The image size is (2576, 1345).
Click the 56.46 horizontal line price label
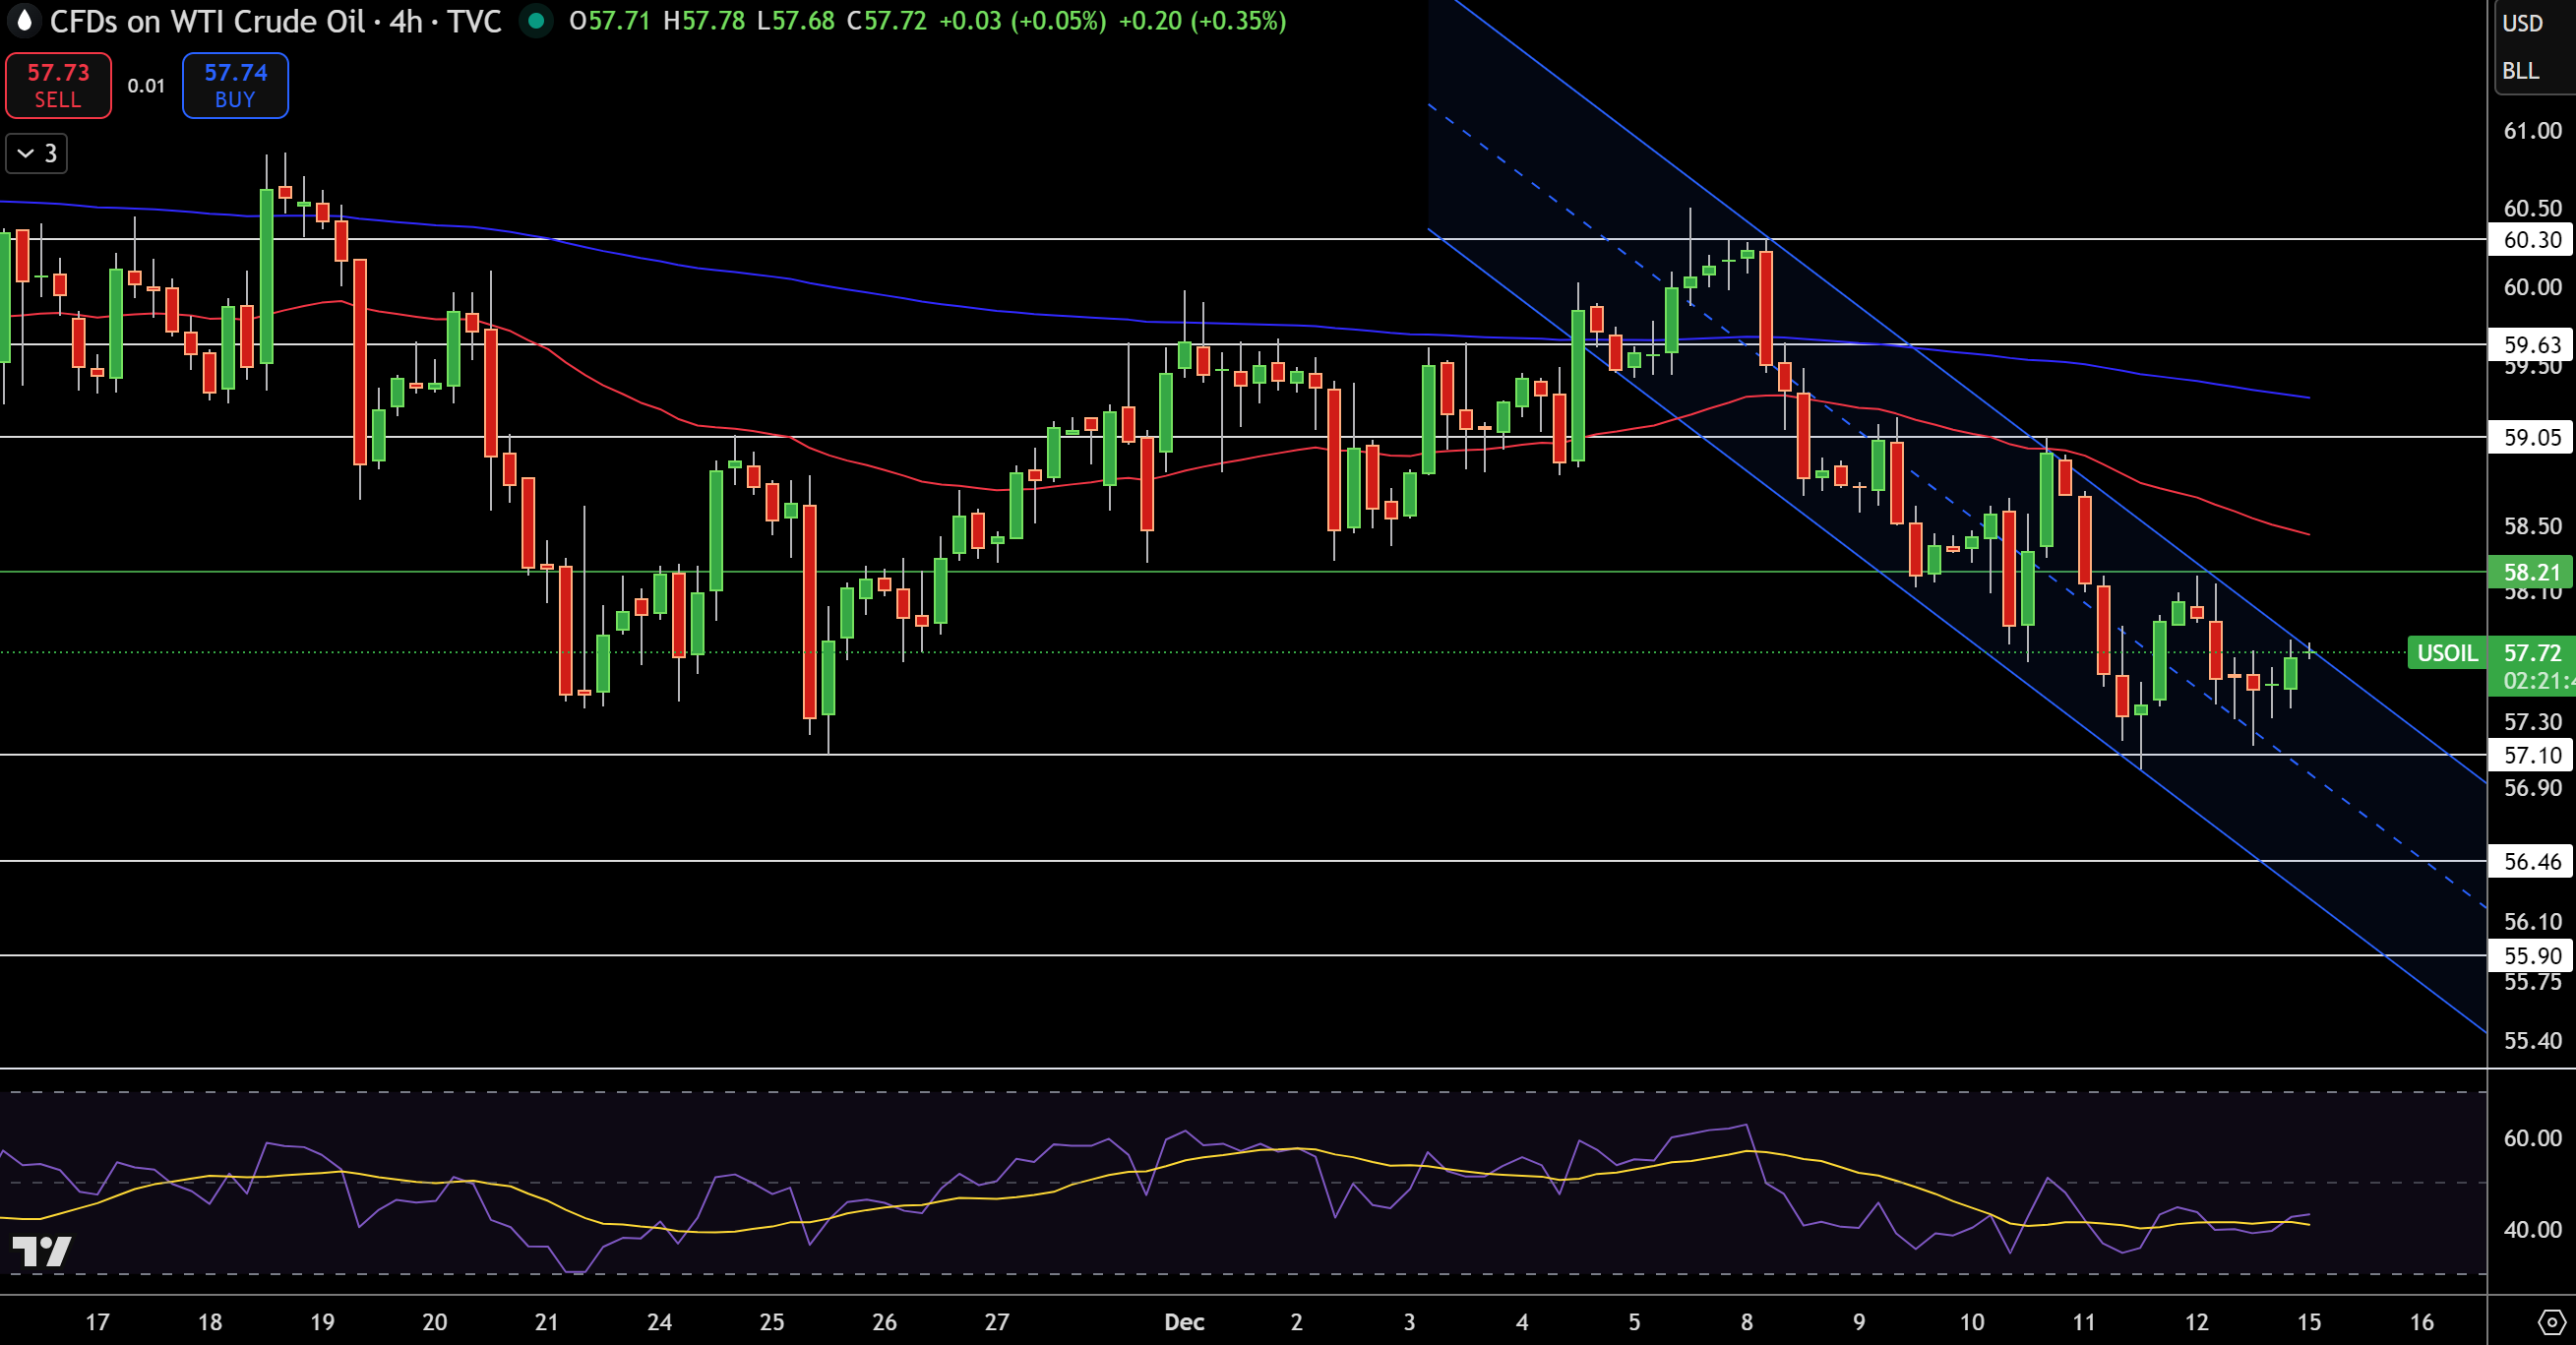click(x=2531, y=861)
